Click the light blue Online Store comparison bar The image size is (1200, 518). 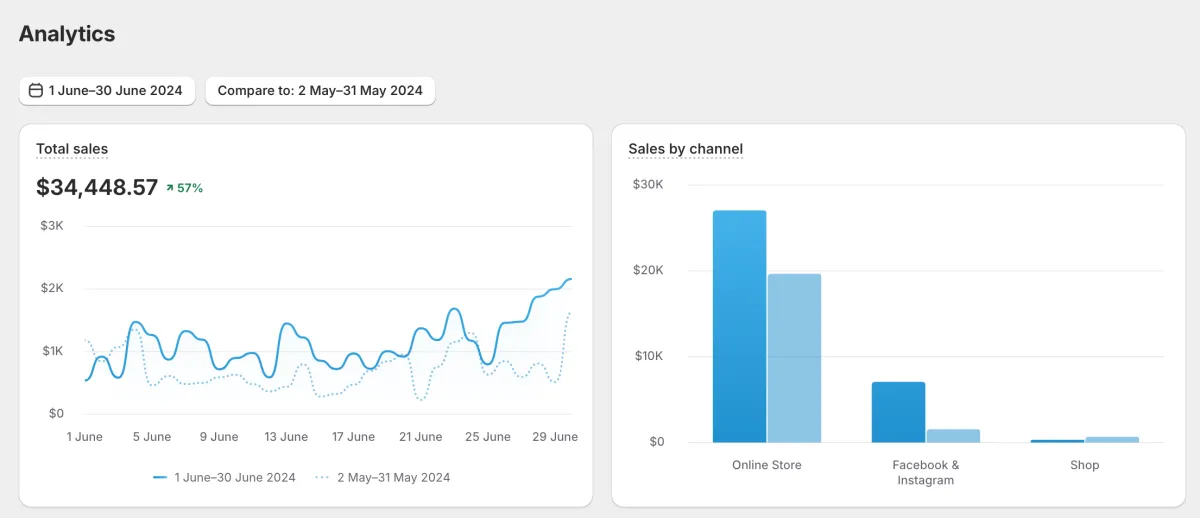pos(795,358)
